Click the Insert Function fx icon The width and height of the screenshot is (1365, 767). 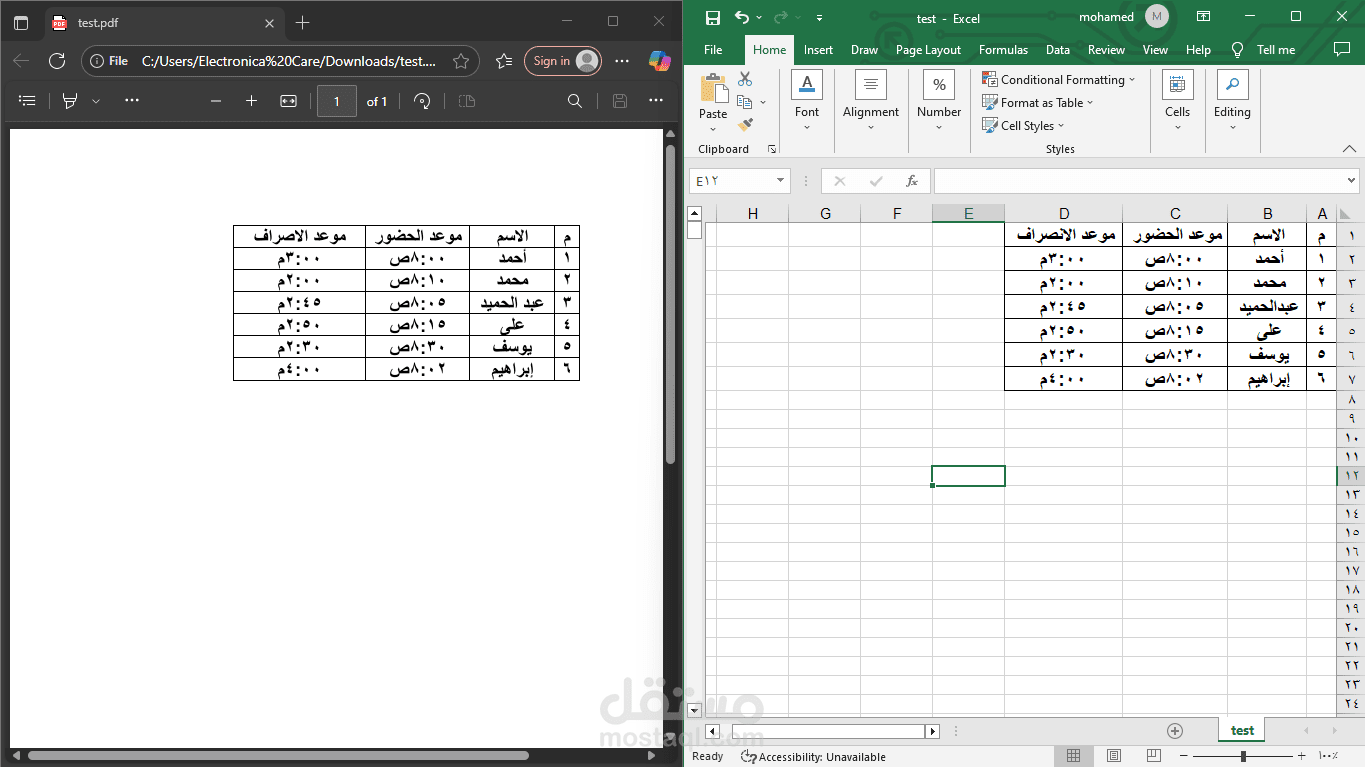pyautogui.click(x=911, y=181)
